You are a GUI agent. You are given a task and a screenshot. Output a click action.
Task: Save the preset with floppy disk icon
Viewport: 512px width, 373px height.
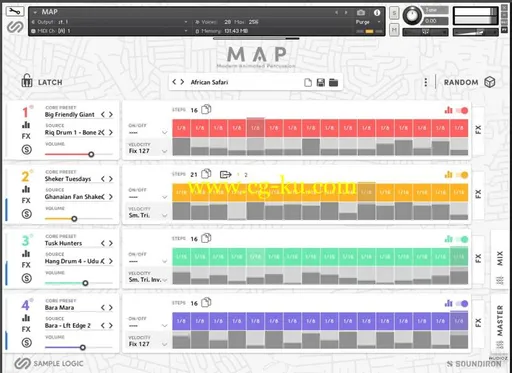tap(321, 82)
